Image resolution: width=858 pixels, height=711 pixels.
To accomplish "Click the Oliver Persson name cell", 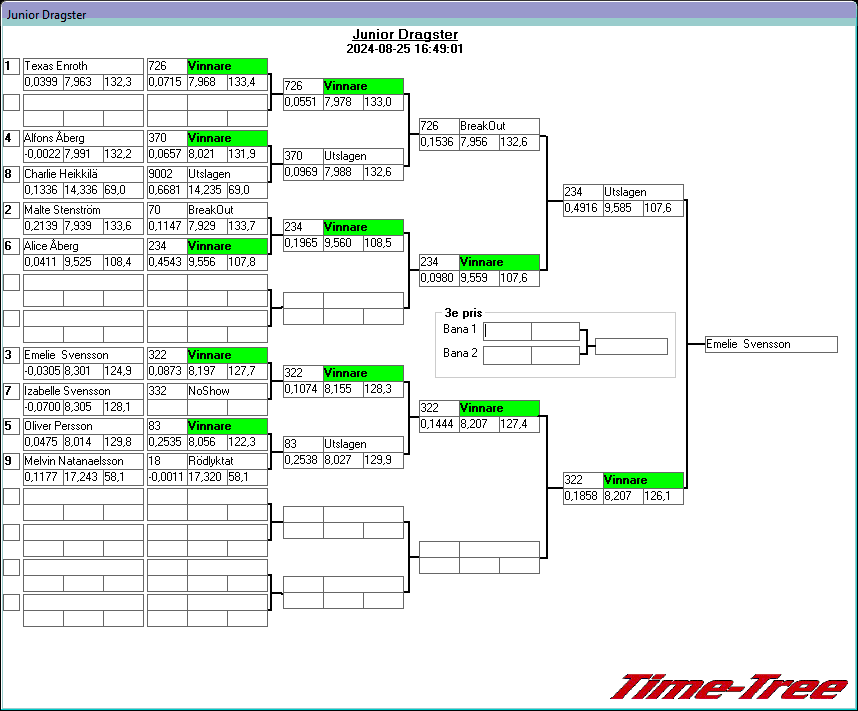I will click(x=83, y=426).
